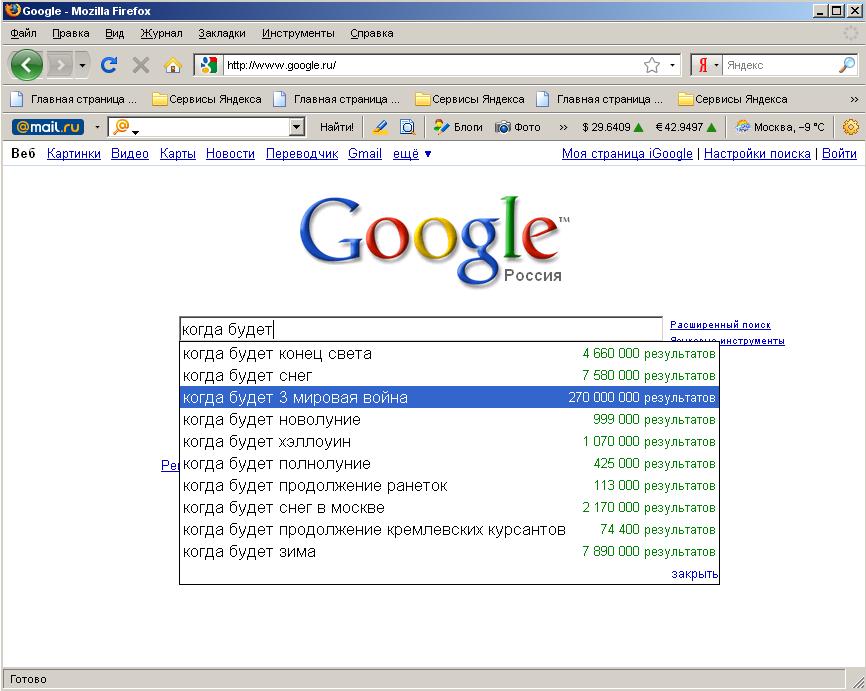Open Mail.ru toolbar settings gear icon
The height and width of the screenshot is (691, 866).
[851, 127]
